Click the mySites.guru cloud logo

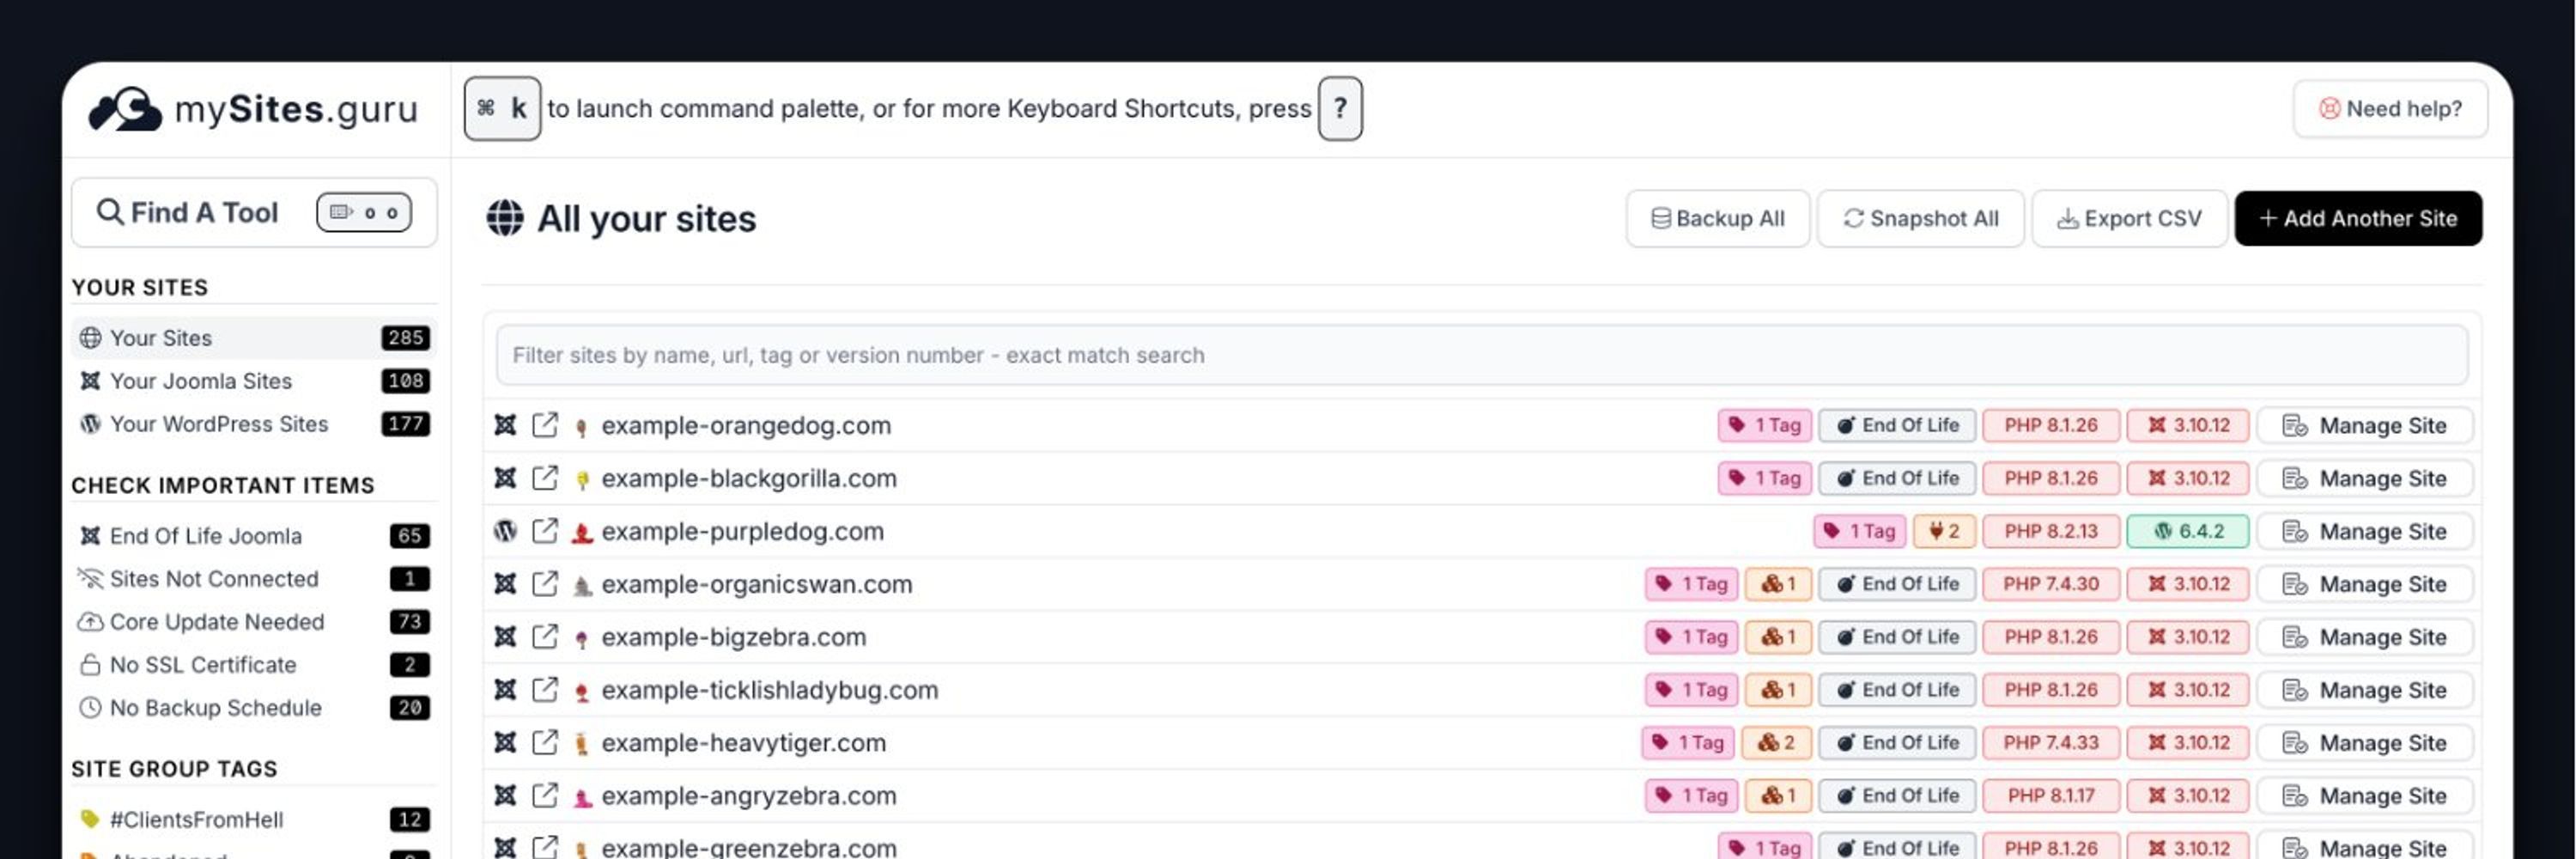(x=124, y=109)
